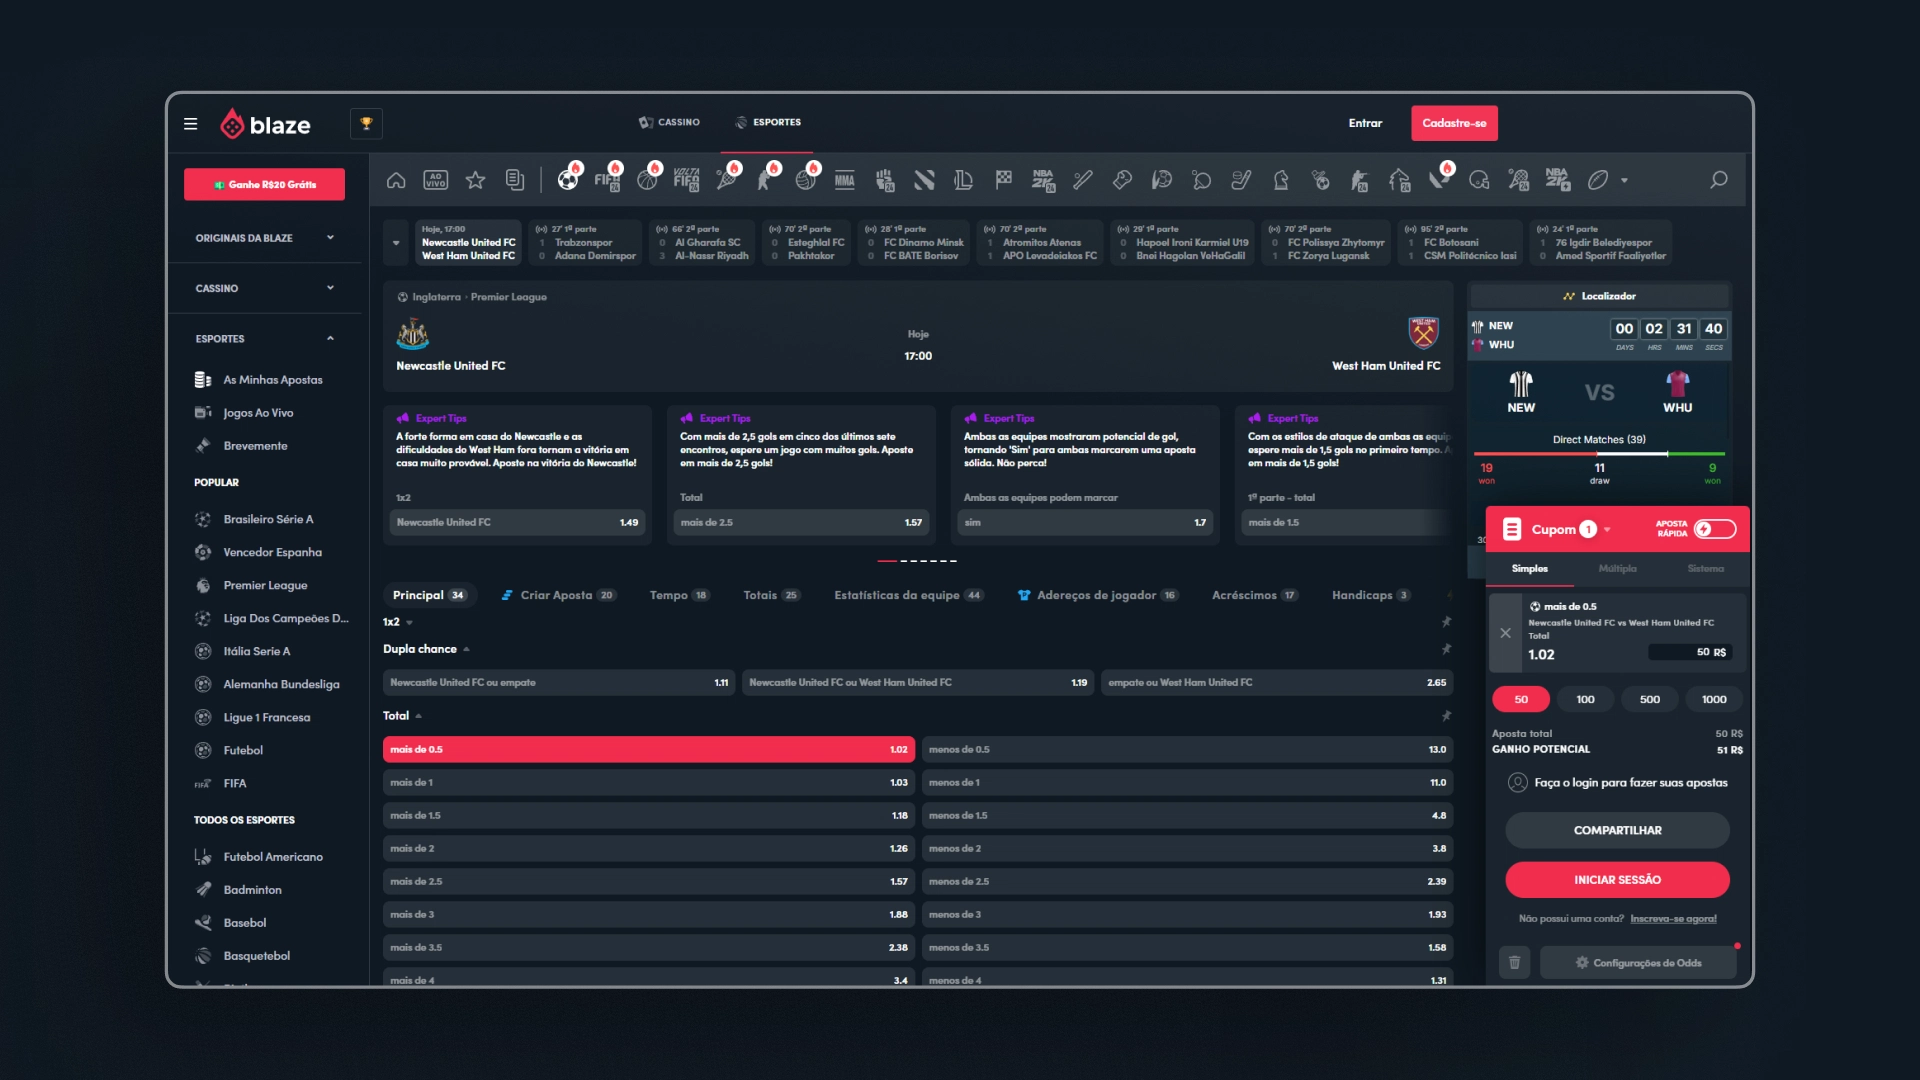Image resolution: width=1920 pixels, height=1080 pixels.
Task: Select the rugby ball sport icon
Action: (x=1598, y=180)
